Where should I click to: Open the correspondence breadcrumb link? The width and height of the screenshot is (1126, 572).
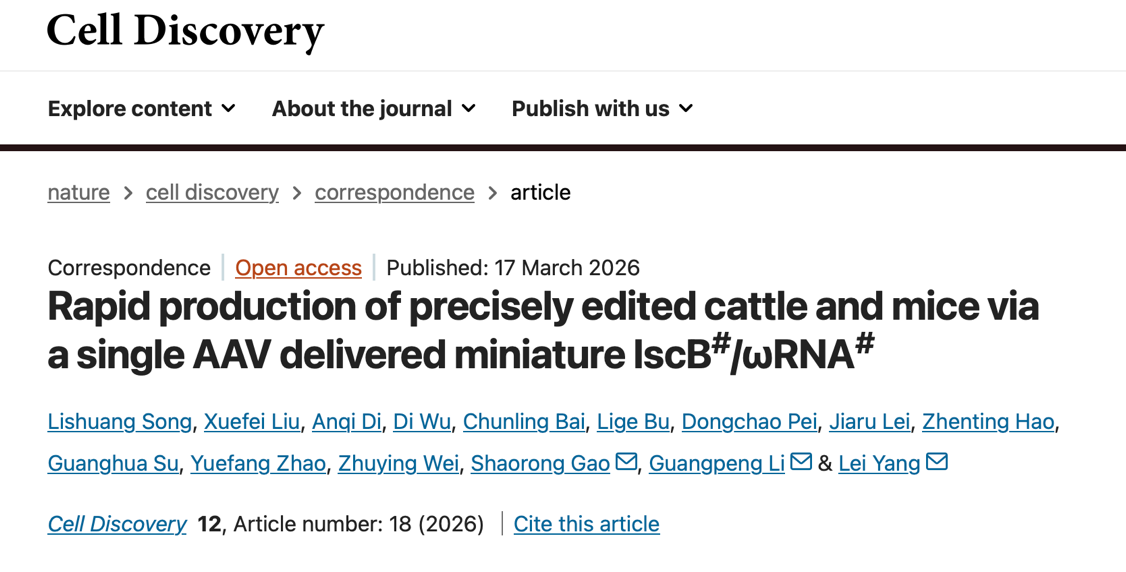[x=394, y=192]
